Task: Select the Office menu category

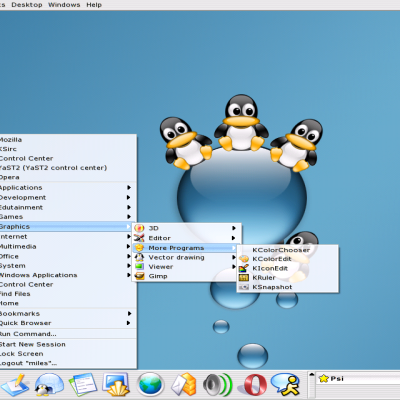Action: pyautogui.click(x=66, y=256)
